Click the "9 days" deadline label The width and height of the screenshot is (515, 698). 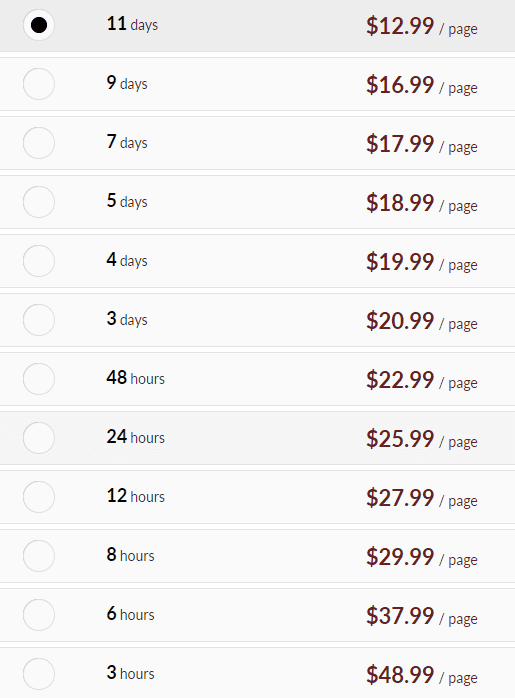tap(127, 83)
